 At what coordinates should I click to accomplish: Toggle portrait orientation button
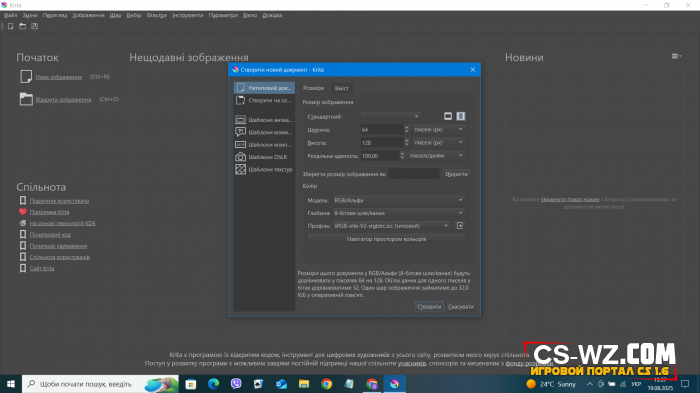pos(461,116)
